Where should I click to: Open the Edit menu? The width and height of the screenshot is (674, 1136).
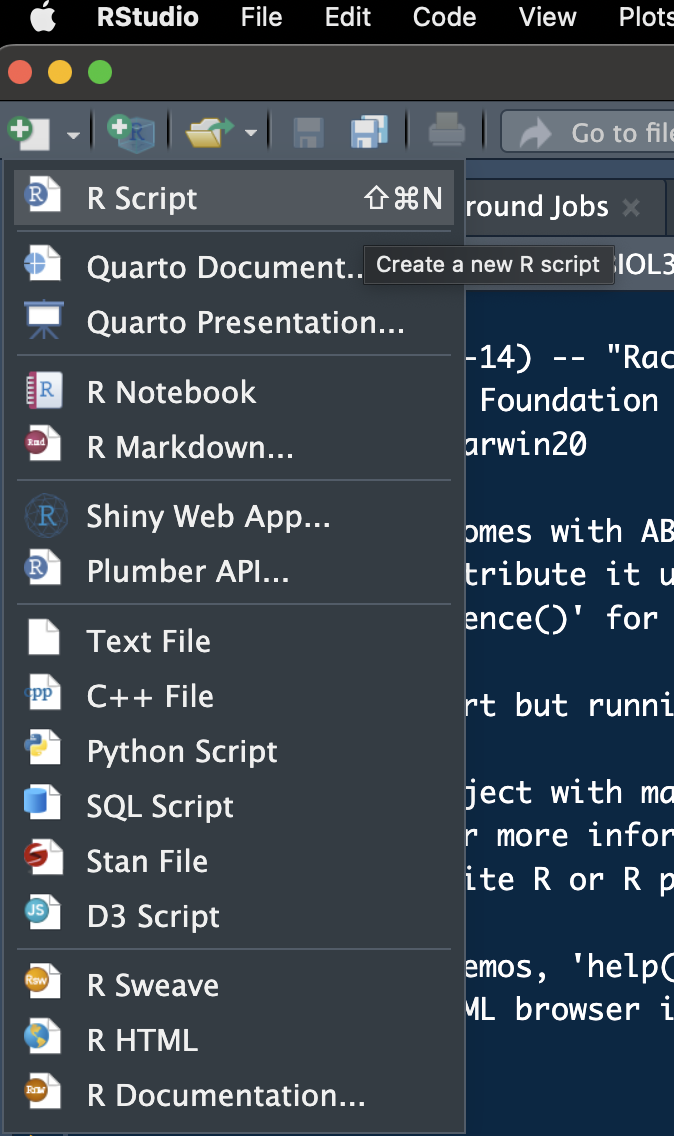(x=347, y=17)
